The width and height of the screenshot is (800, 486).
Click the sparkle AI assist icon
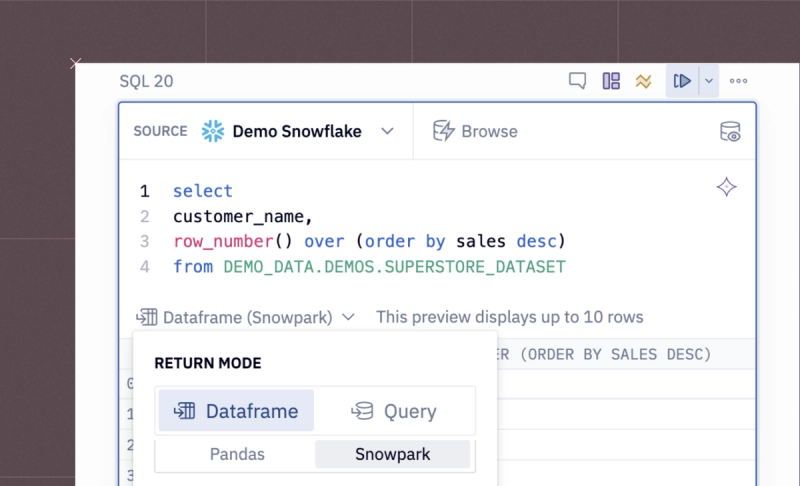point(726,187)
